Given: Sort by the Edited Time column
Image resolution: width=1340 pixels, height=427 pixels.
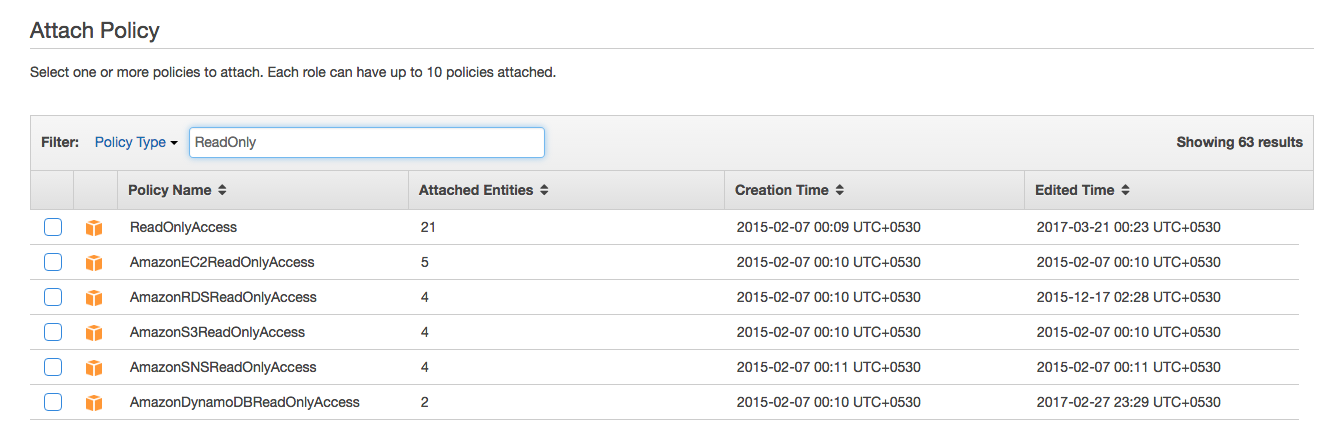Looking at the screenshot, I should (x=1082, y=190).
